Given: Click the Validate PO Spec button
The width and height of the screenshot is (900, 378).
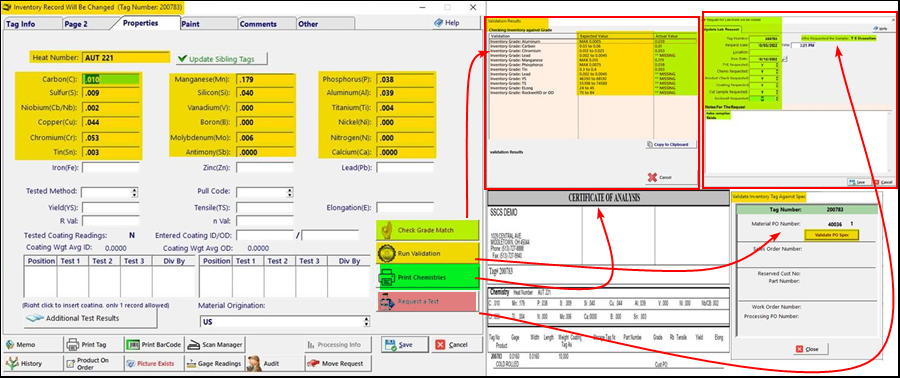Looking at the screenshot, I should pos(831,234).
